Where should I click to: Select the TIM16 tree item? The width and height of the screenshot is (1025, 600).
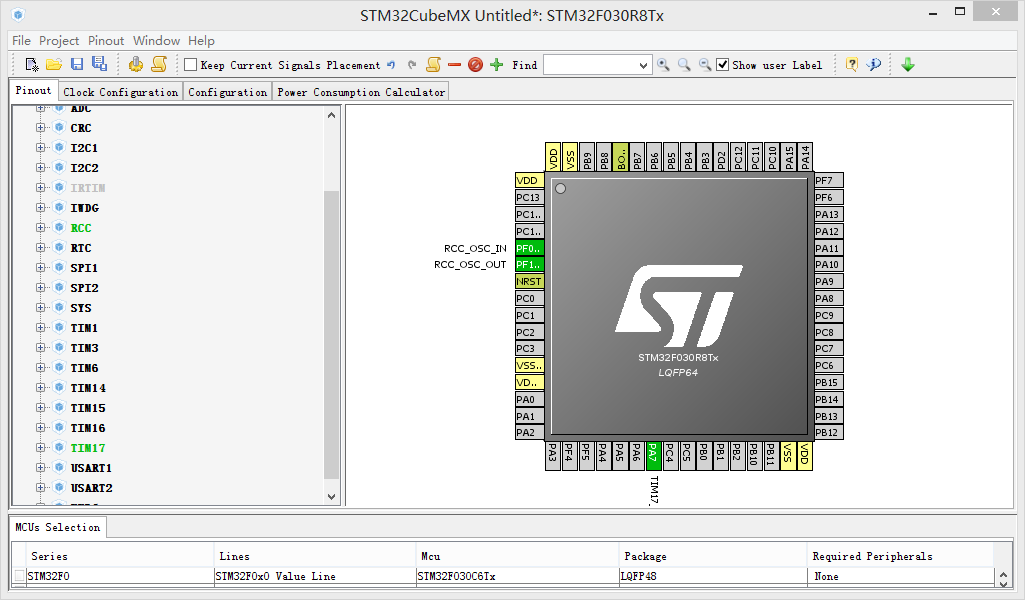click(88, 428)
